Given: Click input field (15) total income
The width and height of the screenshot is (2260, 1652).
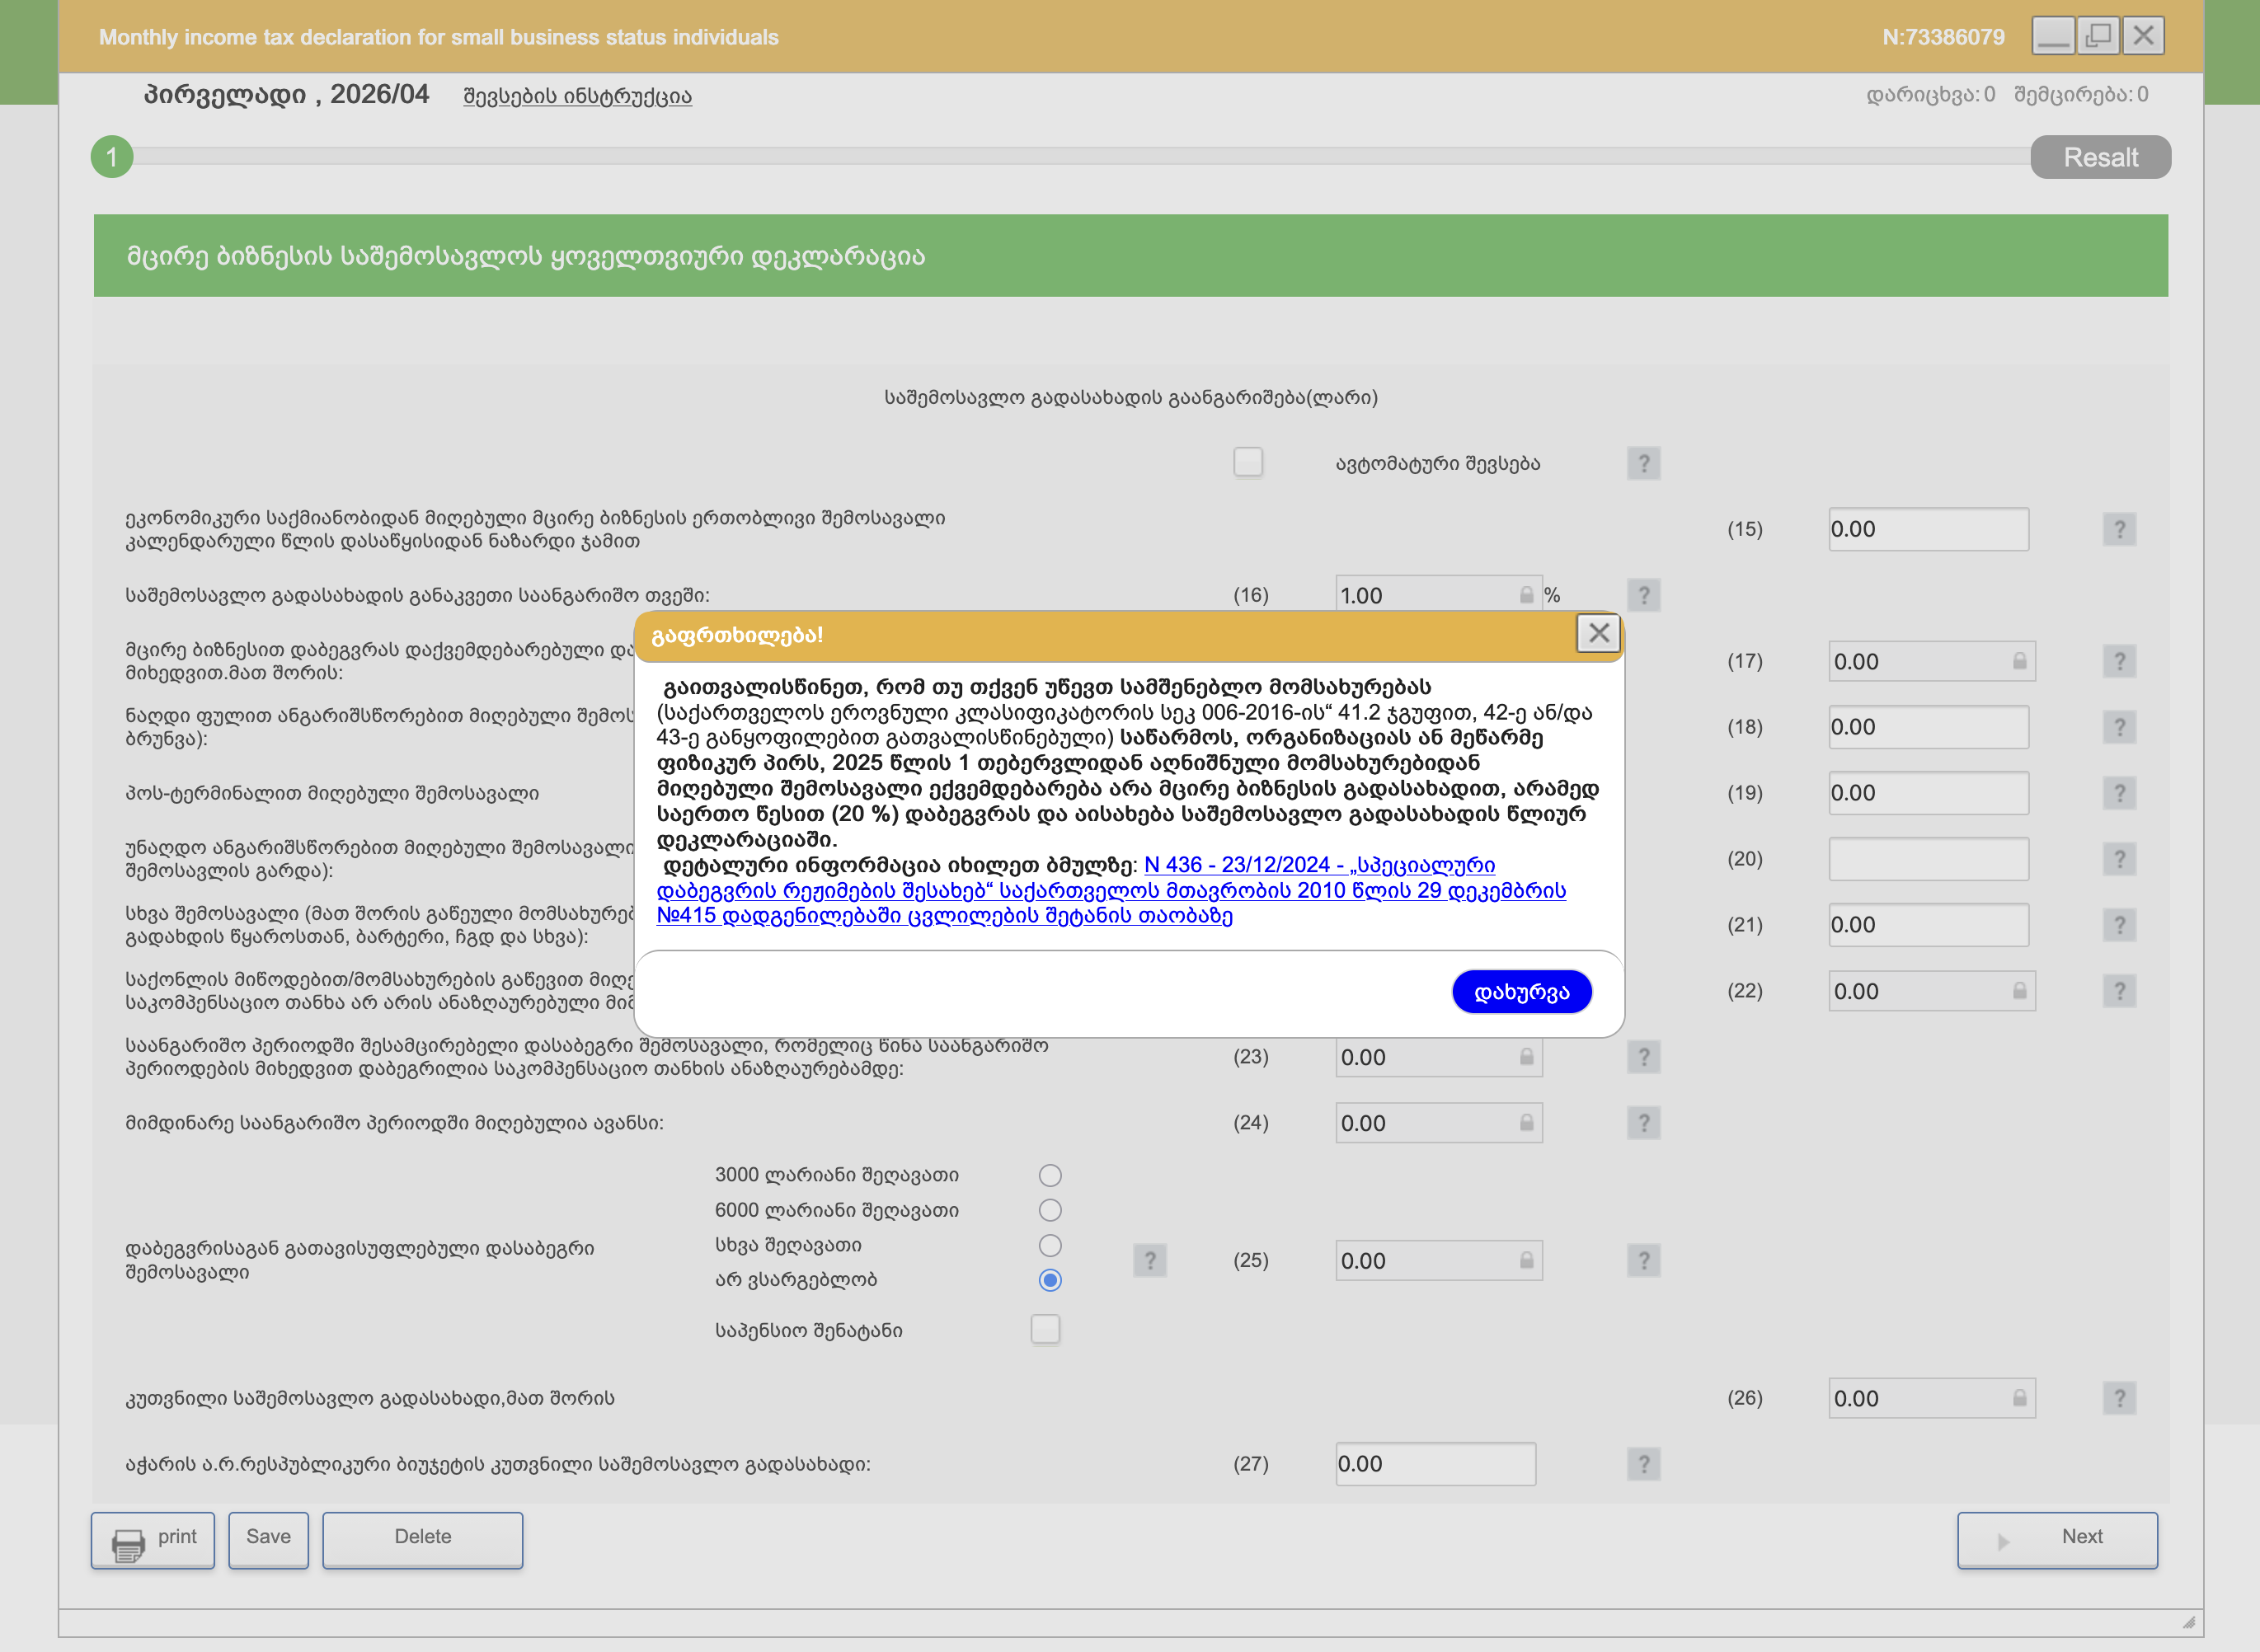Looking at the screenshot, I should click(1928, 529).
